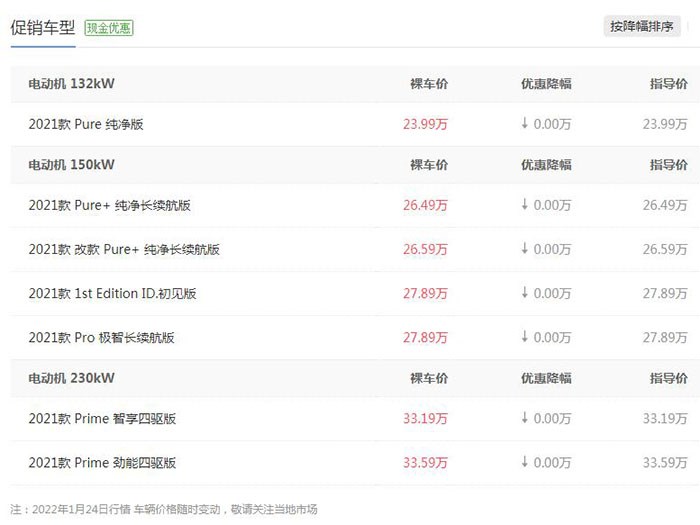The width and height of the screenshot is (700, 525).
Task: Click the red 26.59万 bare-car price
Action: pos(425,249)
